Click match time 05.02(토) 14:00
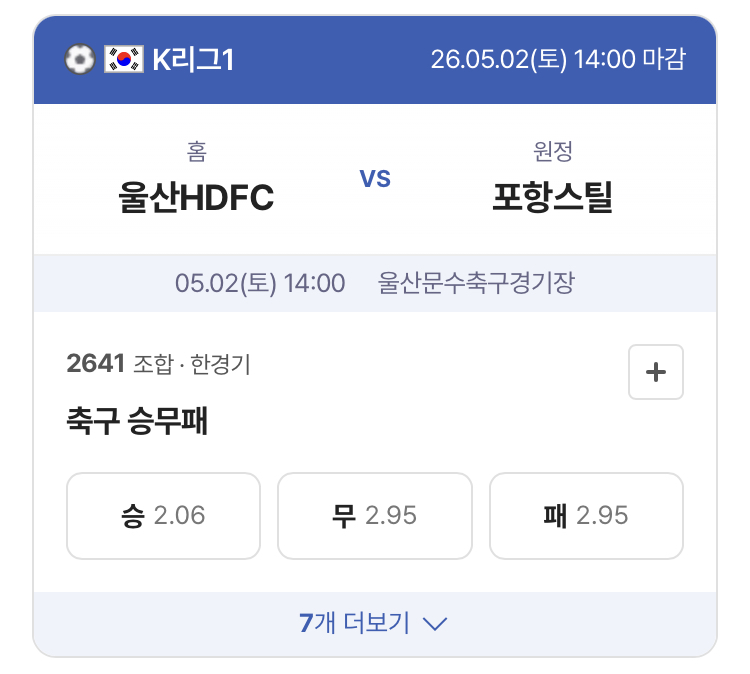This screenshot has width=750, height=674. click(x=260, y=283)
